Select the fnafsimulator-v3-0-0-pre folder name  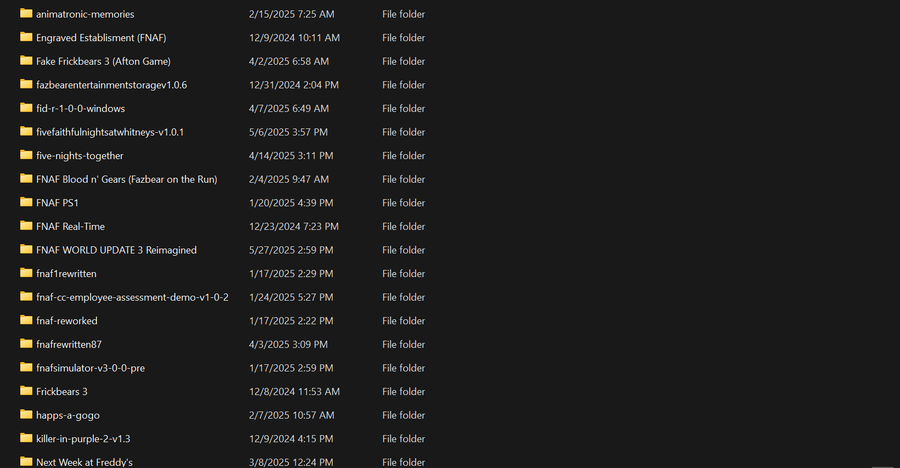[x=90, y=368]
